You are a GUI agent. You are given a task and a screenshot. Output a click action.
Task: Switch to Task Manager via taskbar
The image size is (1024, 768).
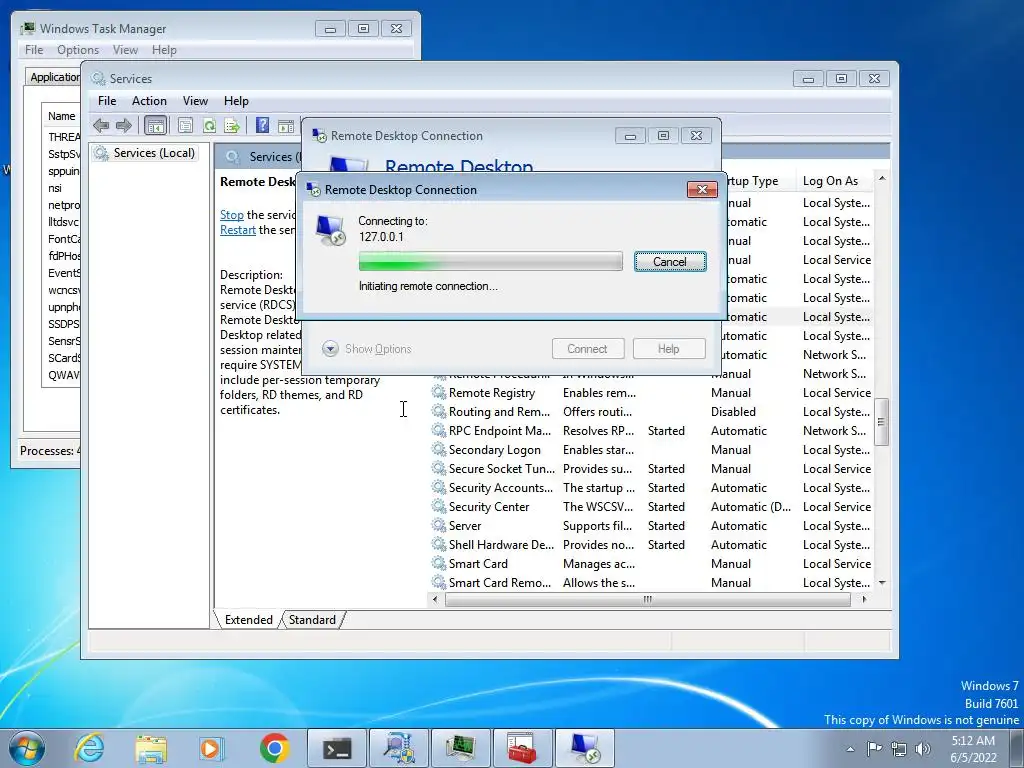(x=460, y=748)
